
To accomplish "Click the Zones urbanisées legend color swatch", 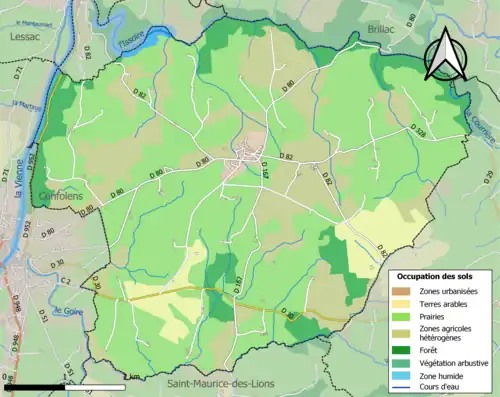I will (x=401, y=291).
